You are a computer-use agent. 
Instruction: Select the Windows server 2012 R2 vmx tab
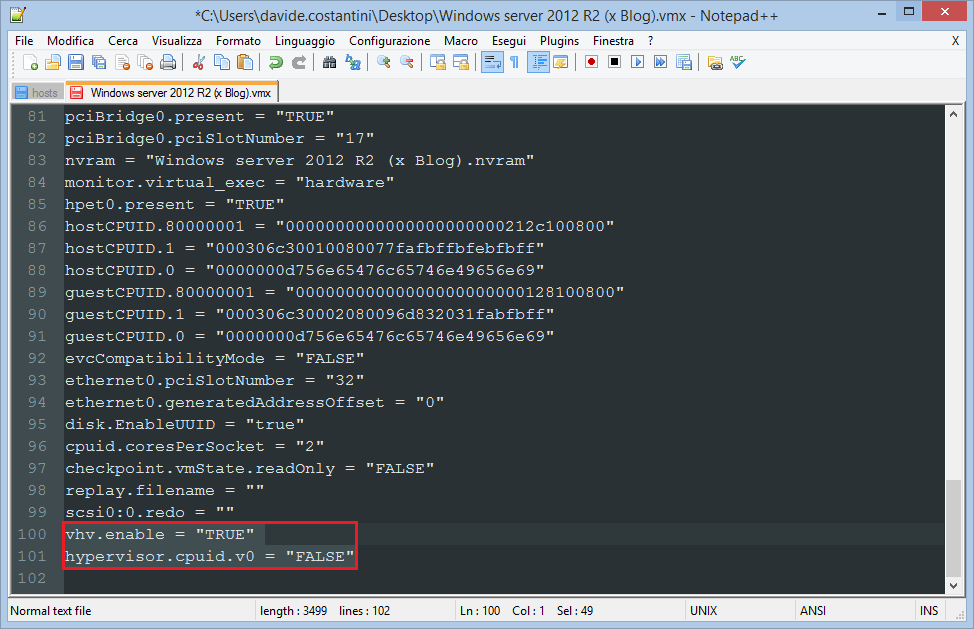pos(172,93)
